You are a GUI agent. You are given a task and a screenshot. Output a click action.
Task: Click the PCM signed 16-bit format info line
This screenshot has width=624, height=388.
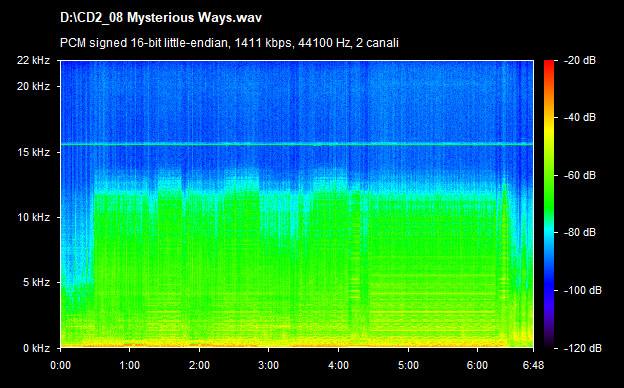click(229, 43)
